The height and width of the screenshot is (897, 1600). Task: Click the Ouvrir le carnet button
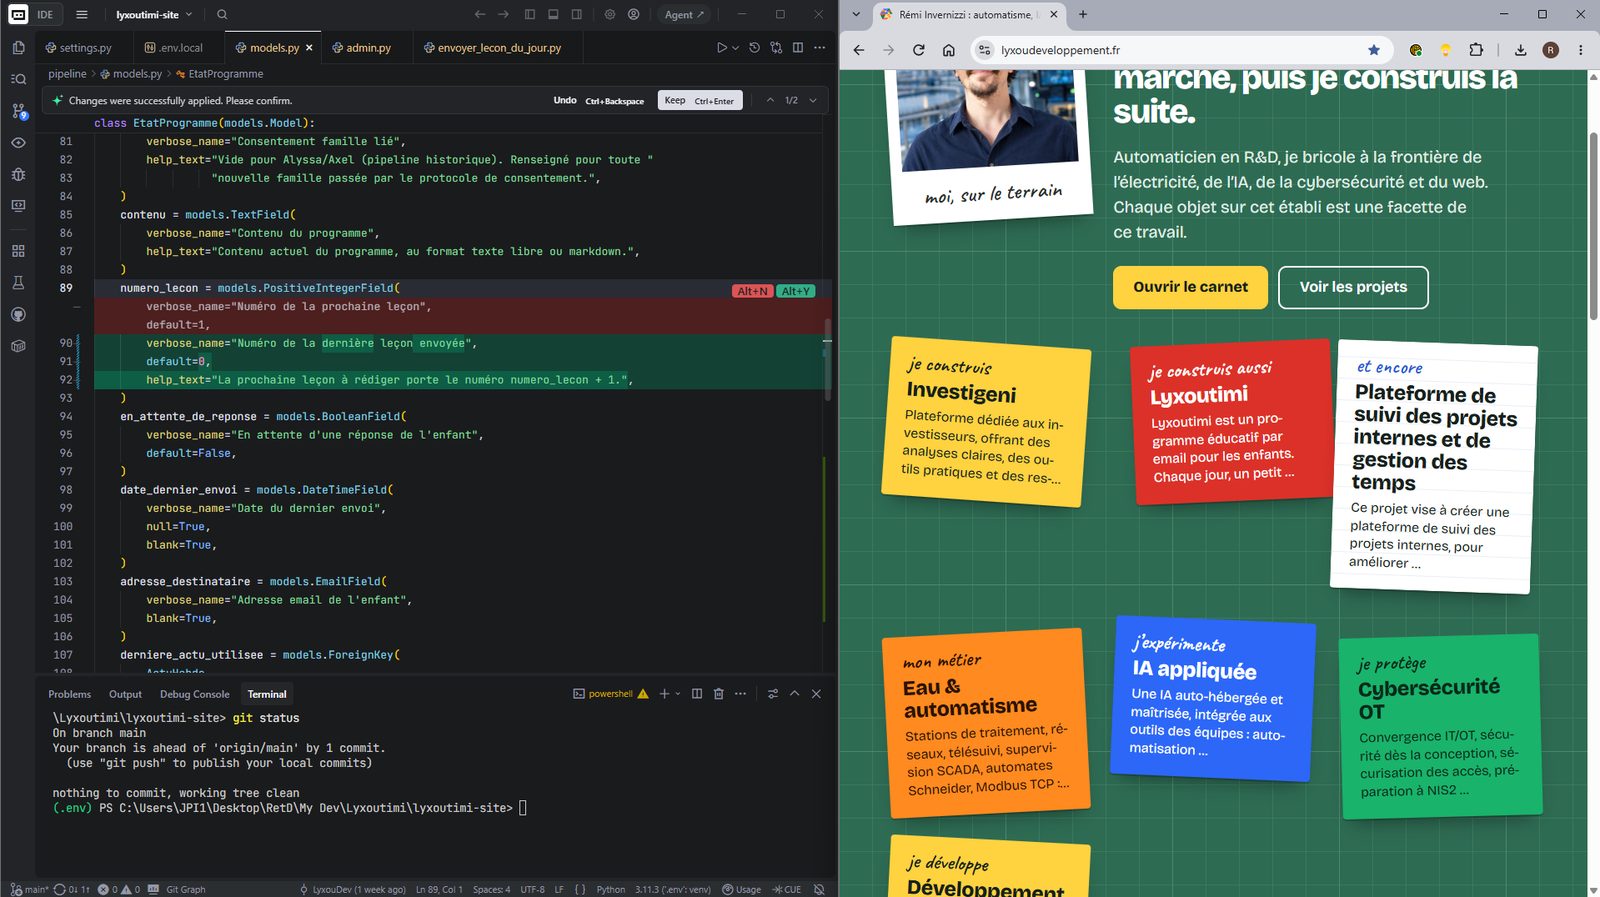coord(1190,287)
